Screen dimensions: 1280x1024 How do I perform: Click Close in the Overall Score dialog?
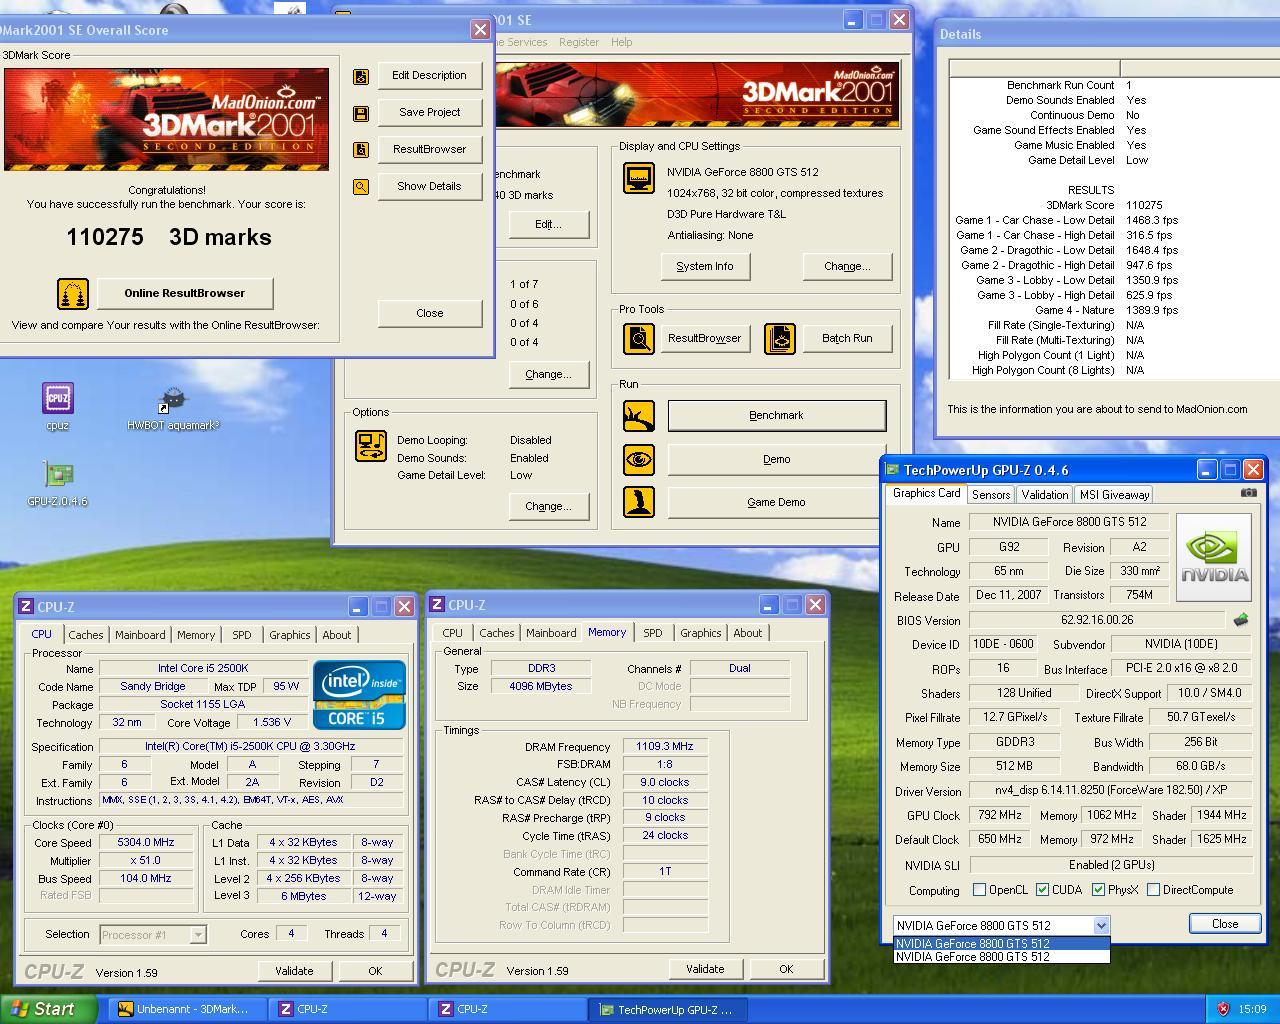click(x=430, y=314)
